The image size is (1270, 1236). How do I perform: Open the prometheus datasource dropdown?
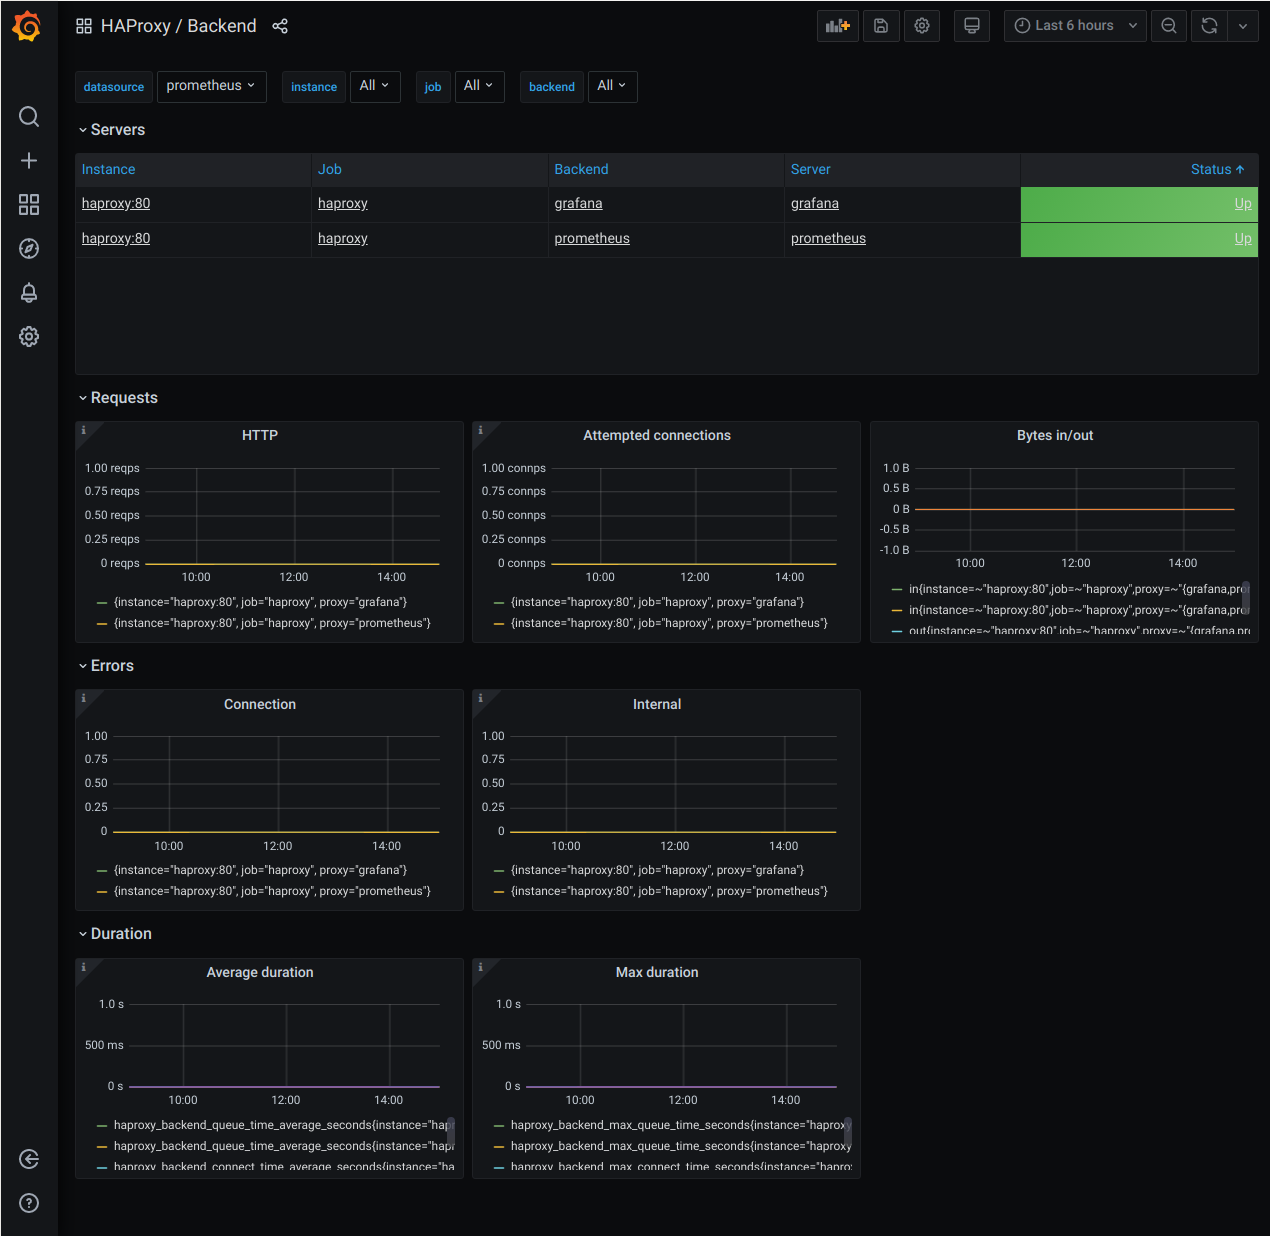pyautogui.click(x=211, y=86)
